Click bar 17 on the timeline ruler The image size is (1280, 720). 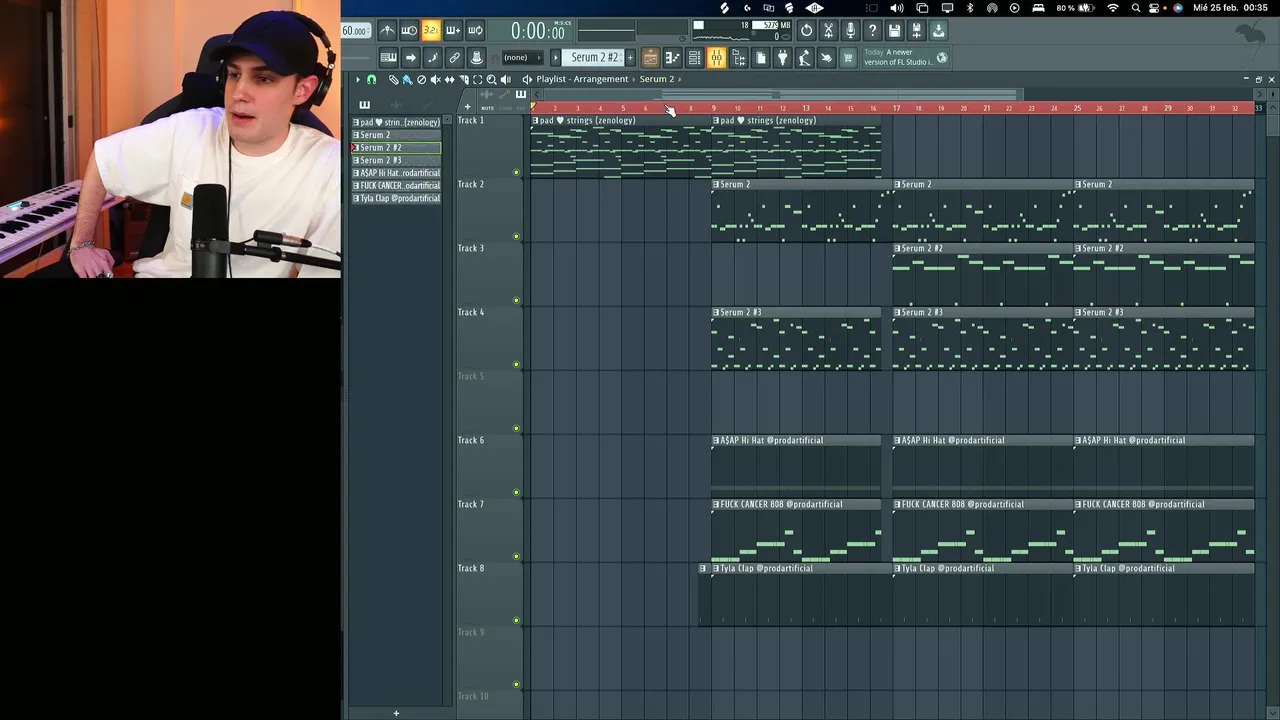point(896,108)
